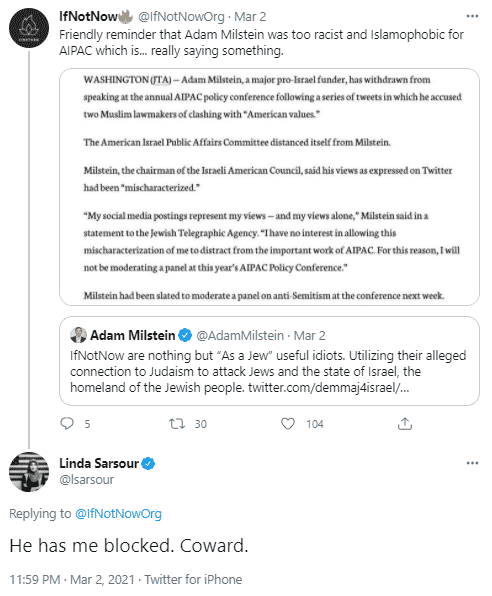
Task: Click Adam Milstein's small avatar in quoted tweet
Action: pyautogui.click(x=78, y=335)
